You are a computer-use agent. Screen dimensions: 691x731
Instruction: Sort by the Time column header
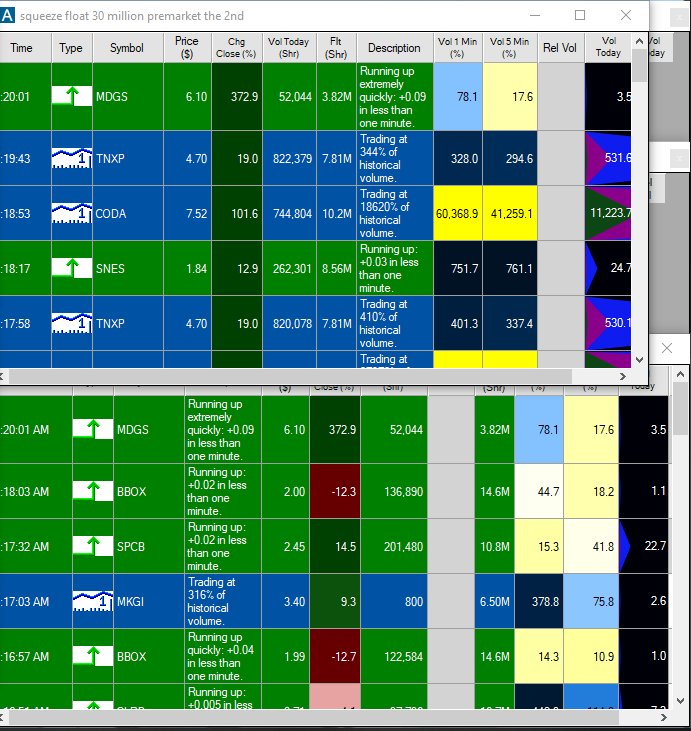[25, 48]
